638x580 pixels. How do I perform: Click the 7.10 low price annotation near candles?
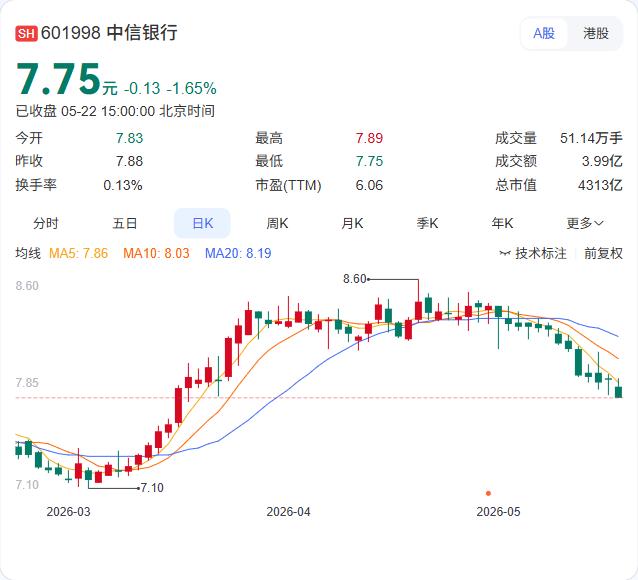coord(152,488)
